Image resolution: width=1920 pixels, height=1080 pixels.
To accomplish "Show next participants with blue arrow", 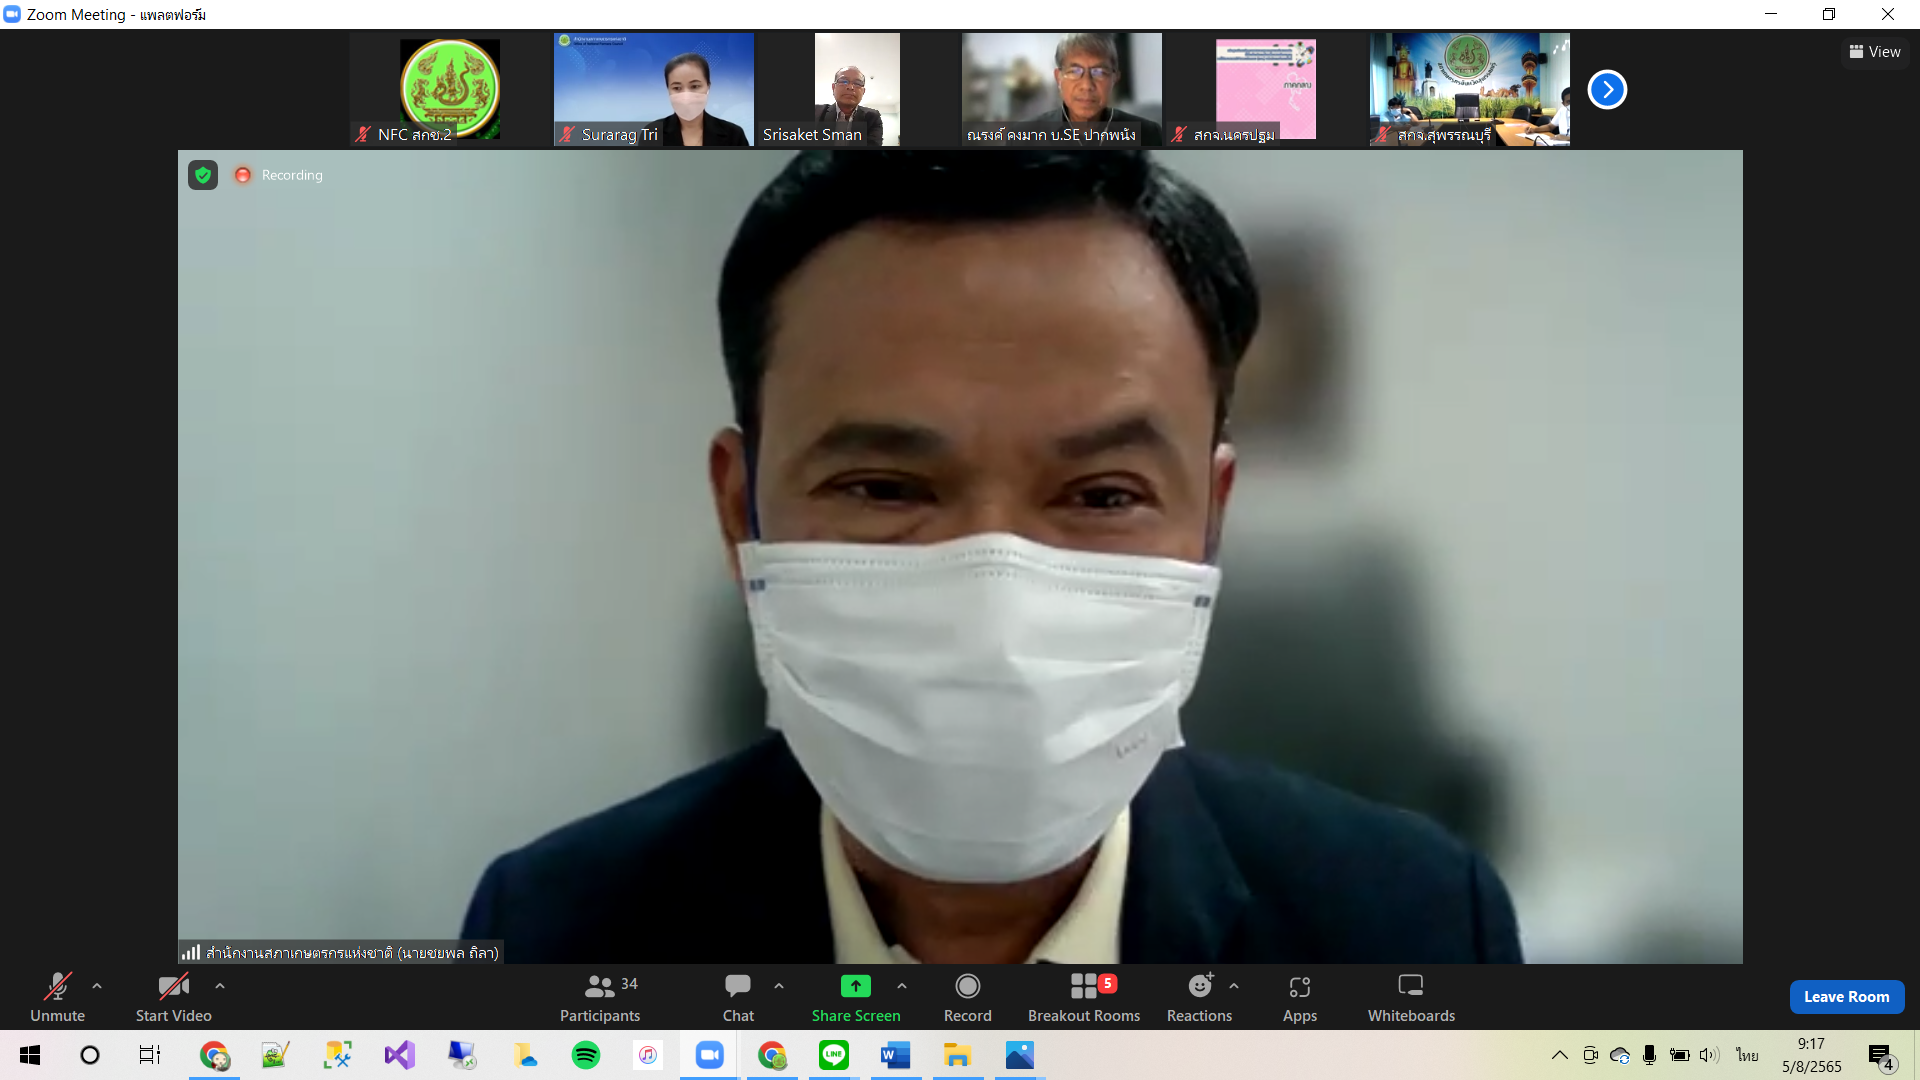I will point(1607,90).
